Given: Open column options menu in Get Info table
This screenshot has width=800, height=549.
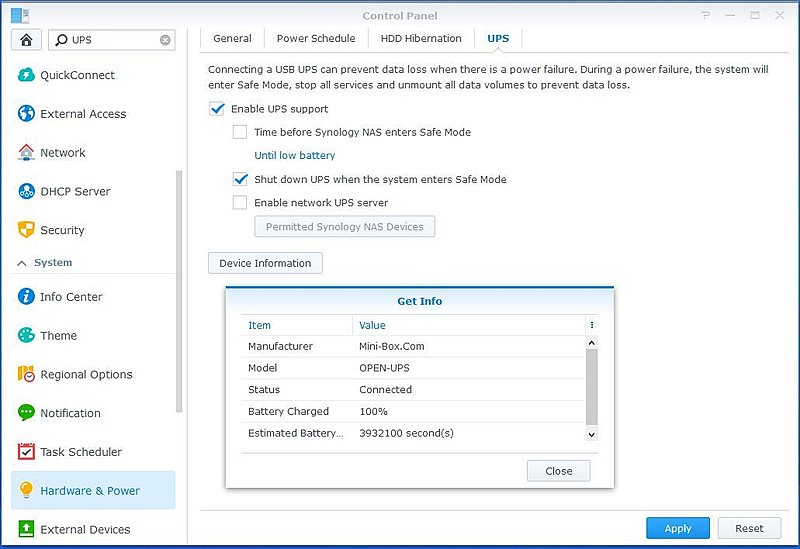Looking at the screenshot, I should point(591,325).
